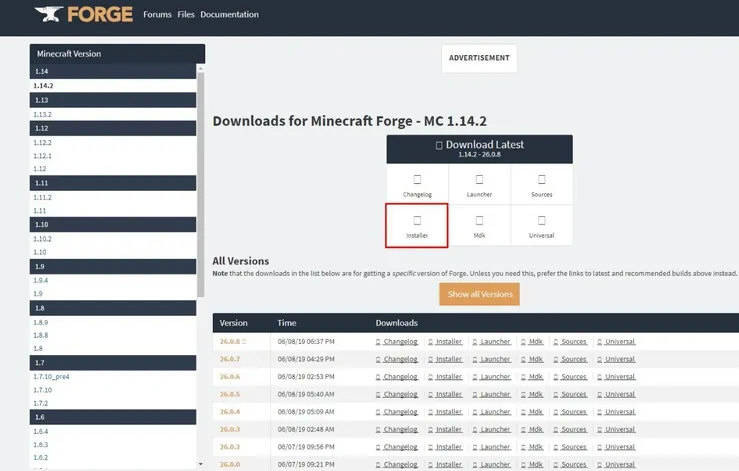Select Minecraft version 1.6.4 in sidebar
This screenshot has width=739, height=471.
pyautogui.click(x=41, y=431)
